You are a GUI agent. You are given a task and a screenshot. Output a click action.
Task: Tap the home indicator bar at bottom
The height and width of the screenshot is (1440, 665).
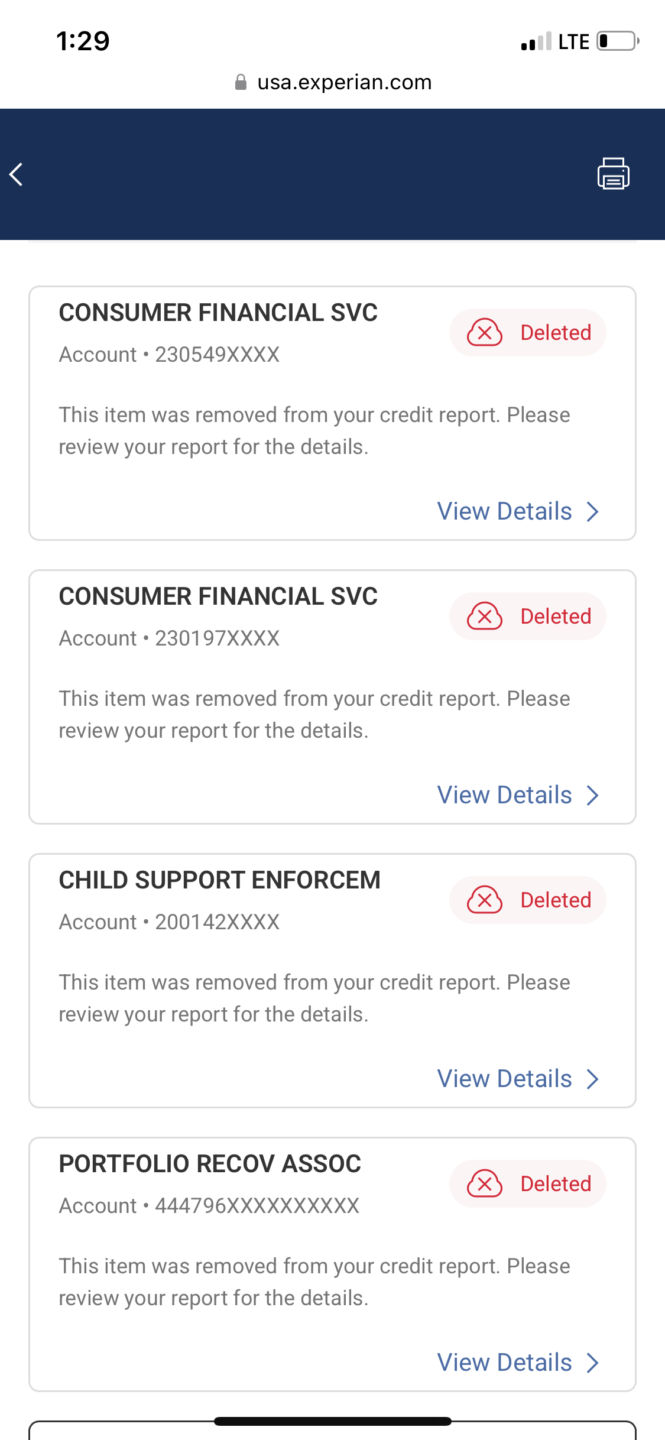332,1420
